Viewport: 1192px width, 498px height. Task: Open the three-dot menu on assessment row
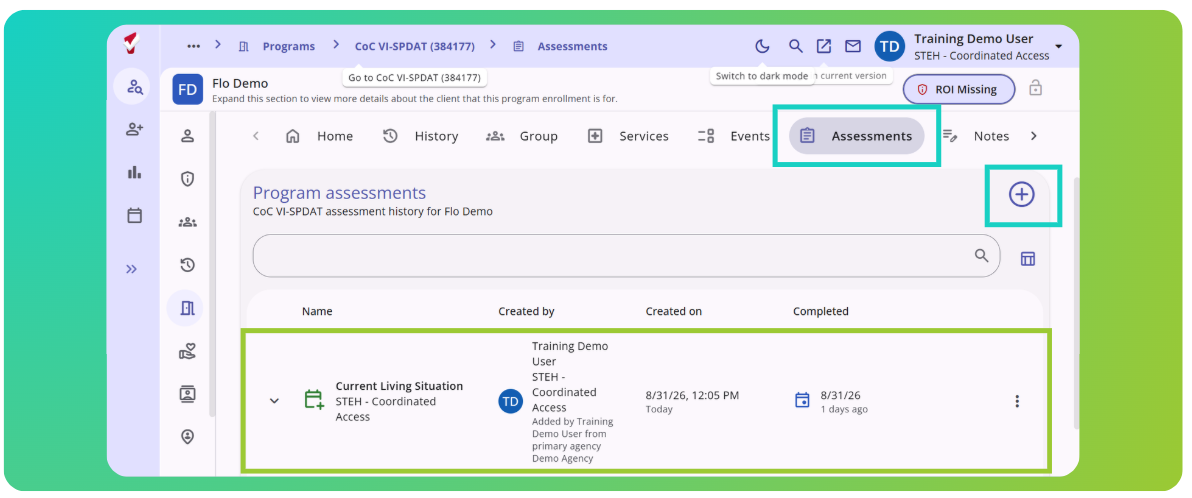[1017, 401]
